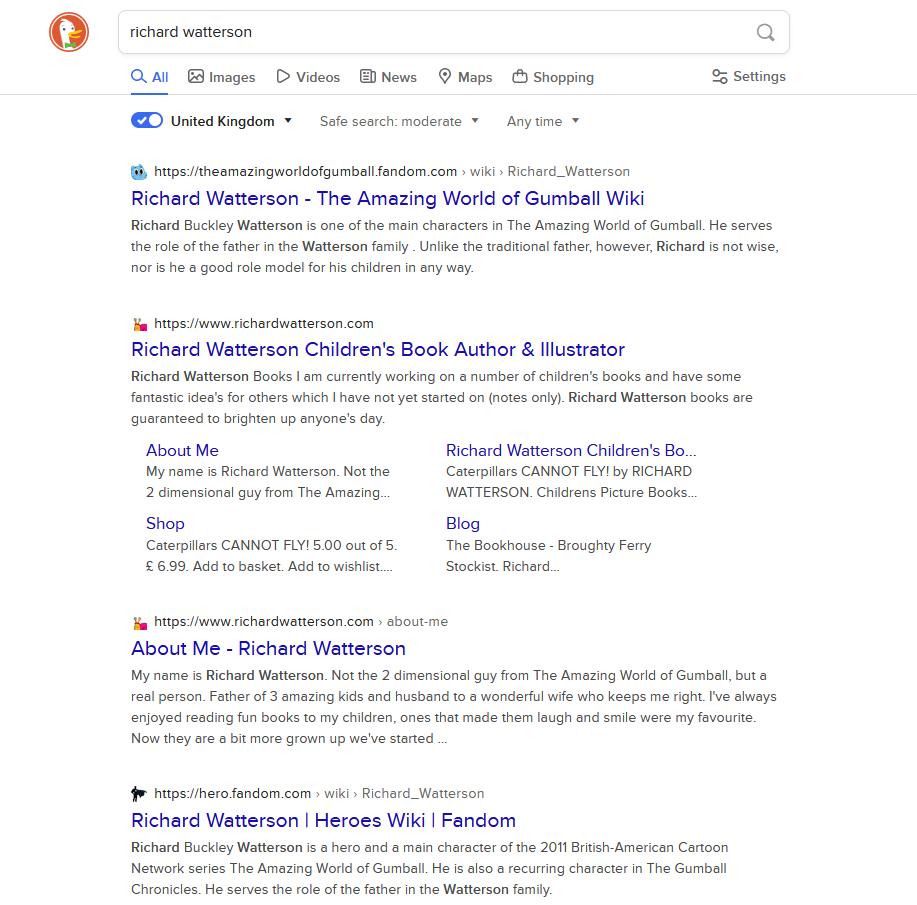Expand the United Kingdom region dropdown
917x905 pixels.
point(232,121)
